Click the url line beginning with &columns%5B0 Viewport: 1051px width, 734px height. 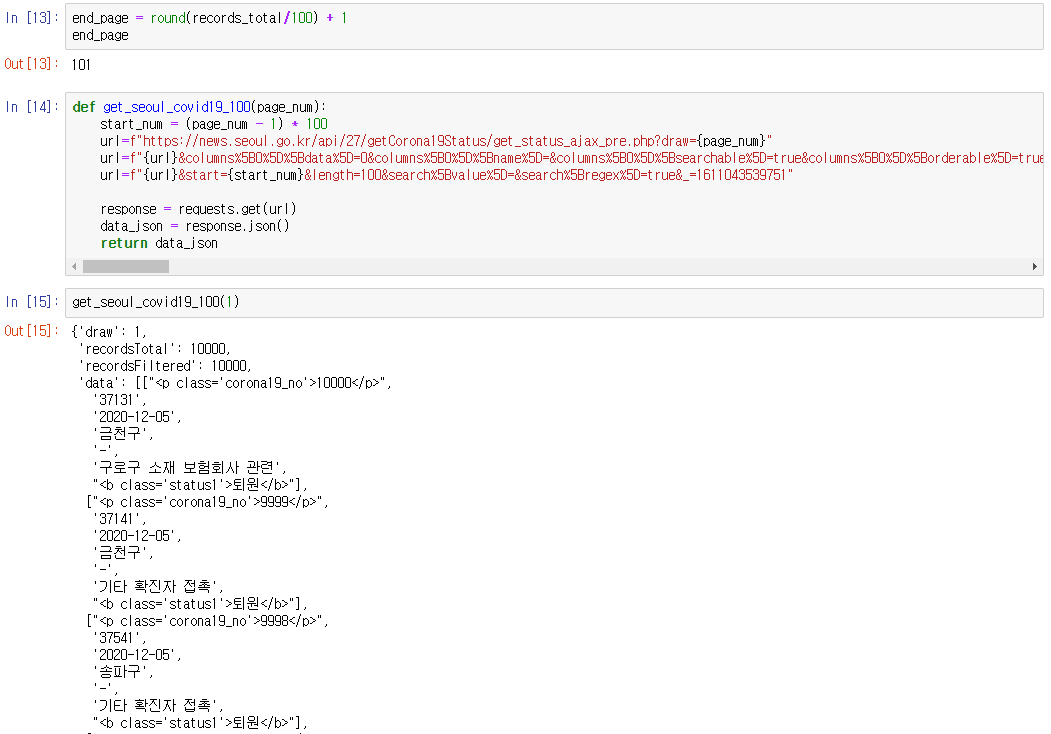coord(572,158)
